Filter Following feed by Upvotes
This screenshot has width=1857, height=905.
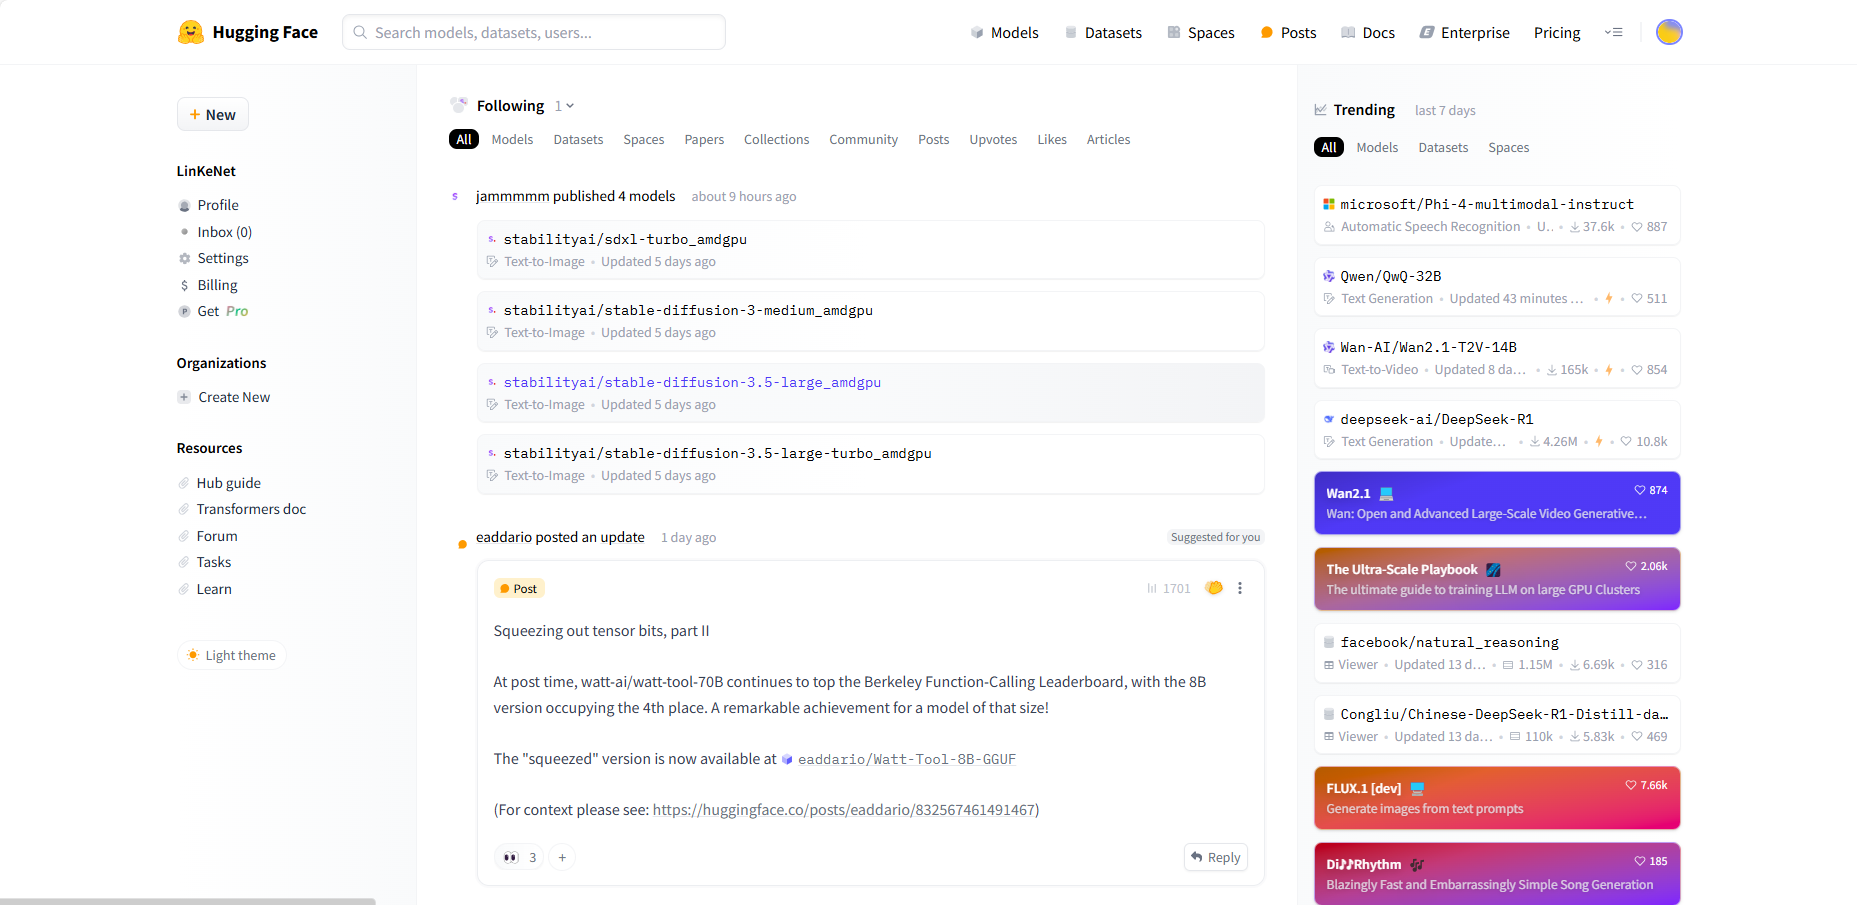pyautogui.click(x=993, y=139)
